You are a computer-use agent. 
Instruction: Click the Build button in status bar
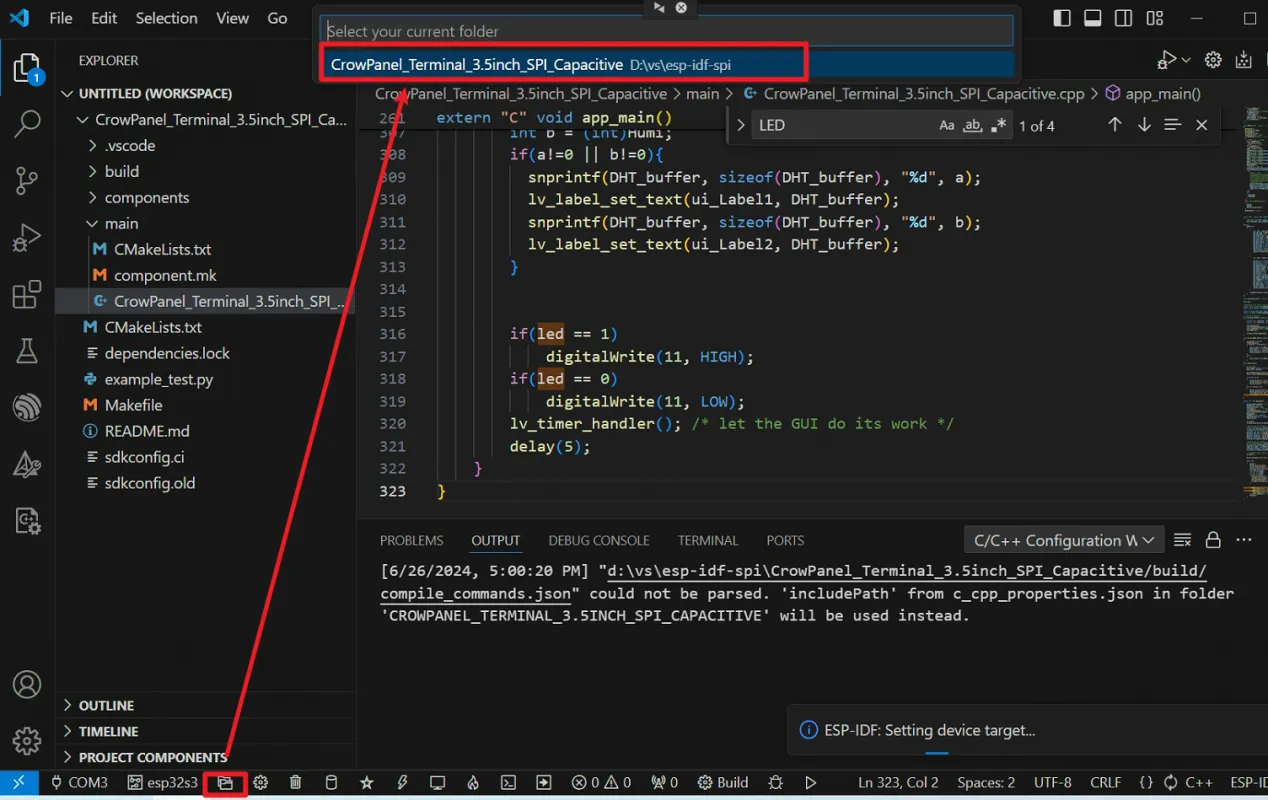click(723, 783)
